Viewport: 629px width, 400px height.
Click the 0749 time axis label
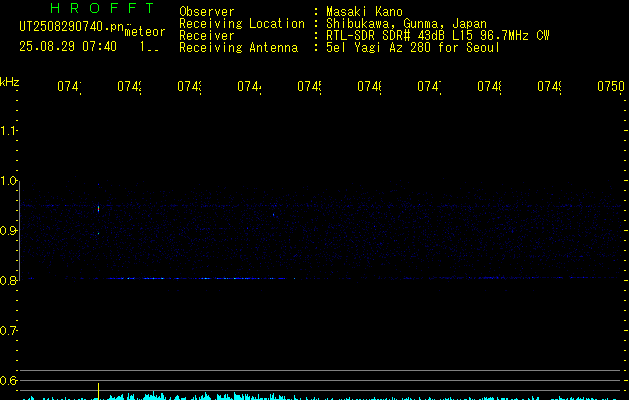[x=549, y=86]
